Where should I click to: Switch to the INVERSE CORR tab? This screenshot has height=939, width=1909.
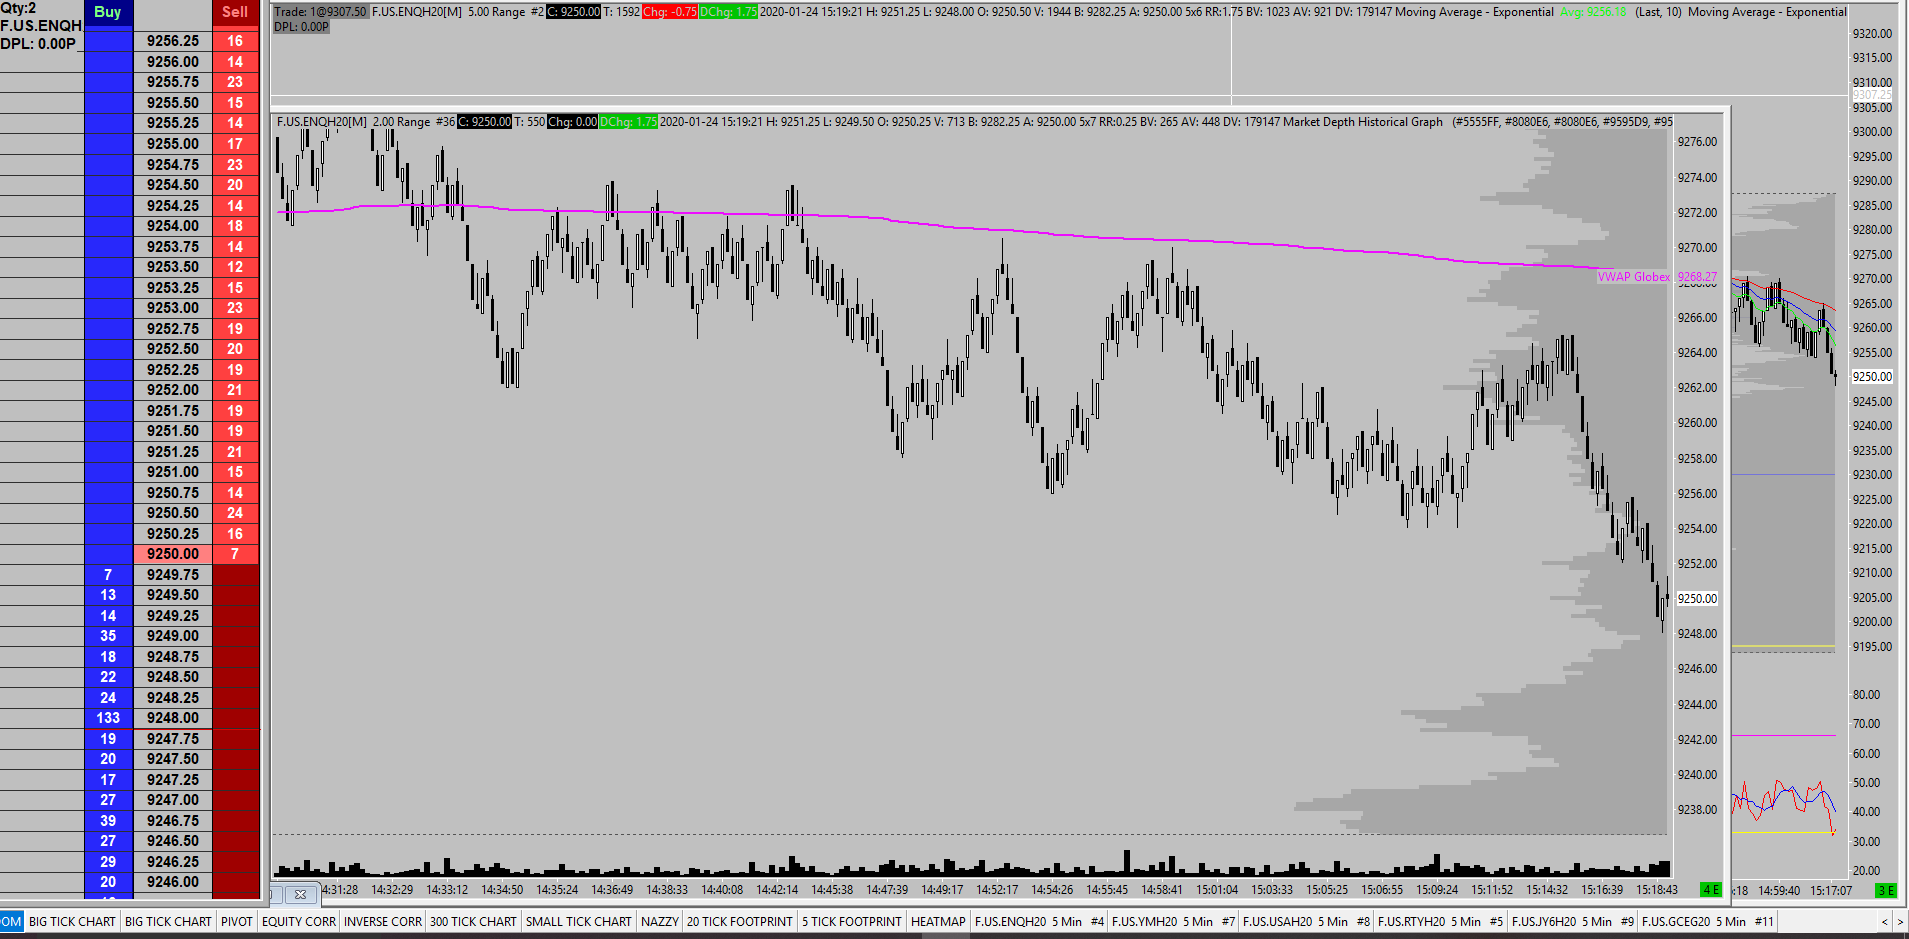[x=383, y=922]
